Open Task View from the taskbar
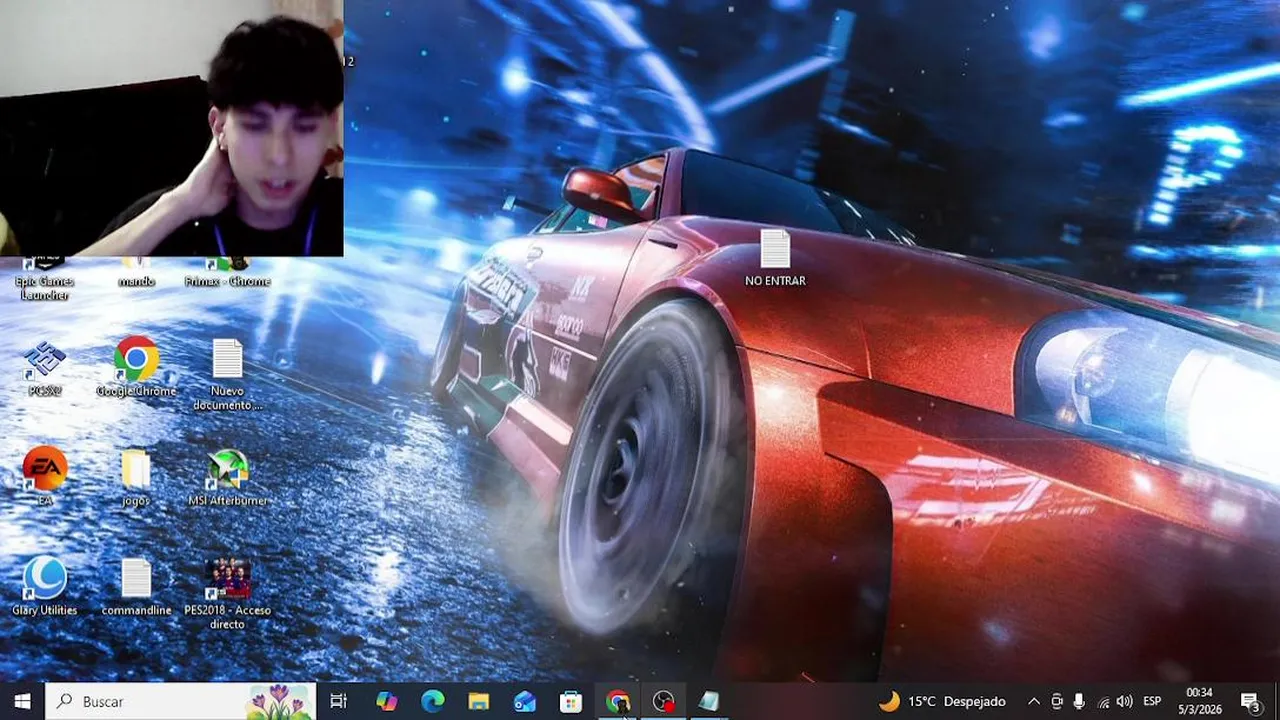This screenshot has height=720, width=1280. pyautogui.click(x=338, y=701)
